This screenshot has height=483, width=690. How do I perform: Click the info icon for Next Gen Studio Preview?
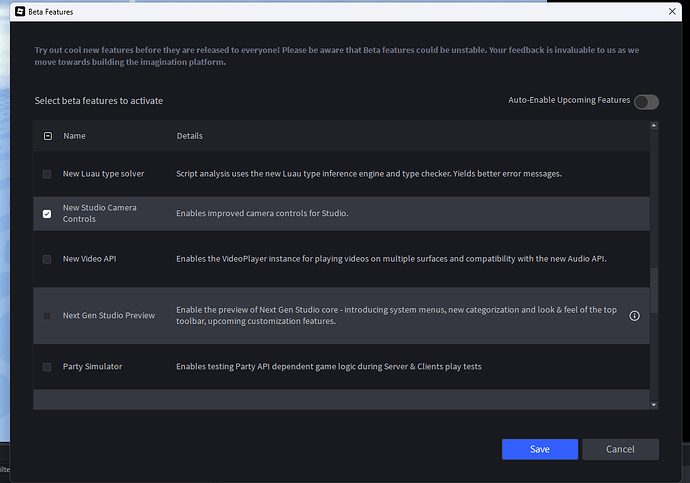coord(634,316)
